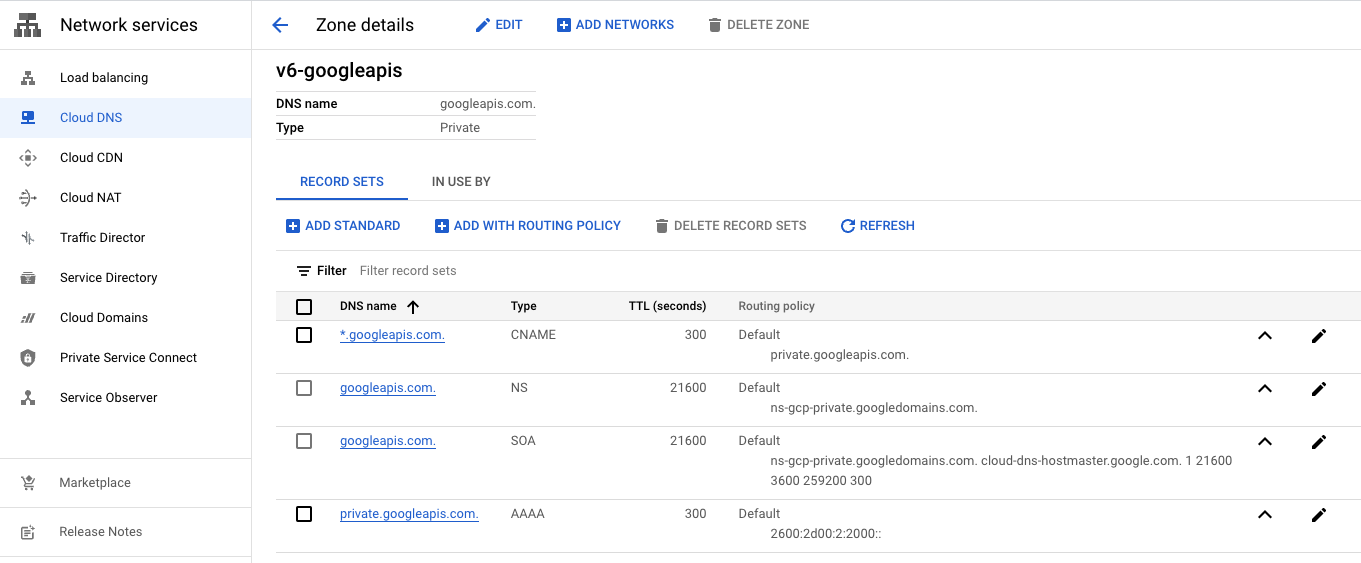Toggle the select-all checkbox in the table header
This screenshot has height=563, width=1361.
pyautogui.click(x=304, y=307)
